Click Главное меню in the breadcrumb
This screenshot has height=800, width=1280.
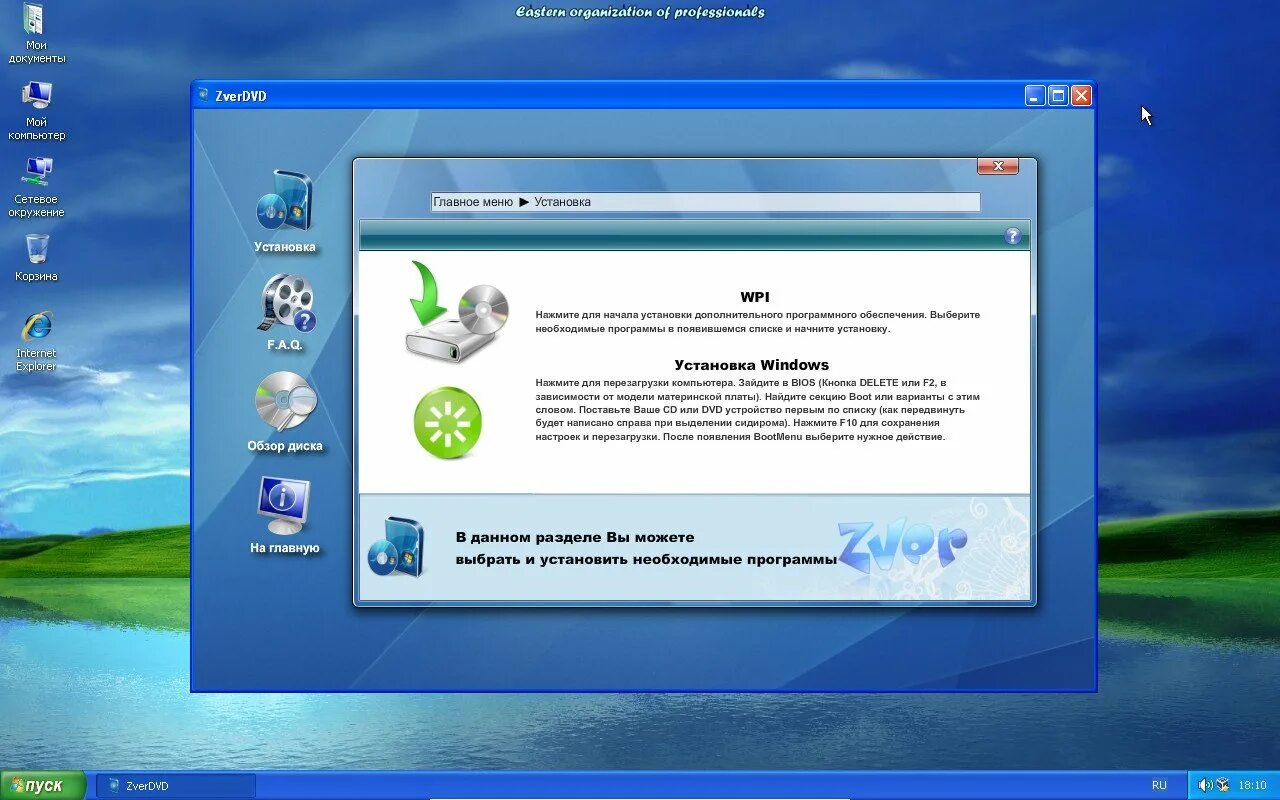pos(473,202)
